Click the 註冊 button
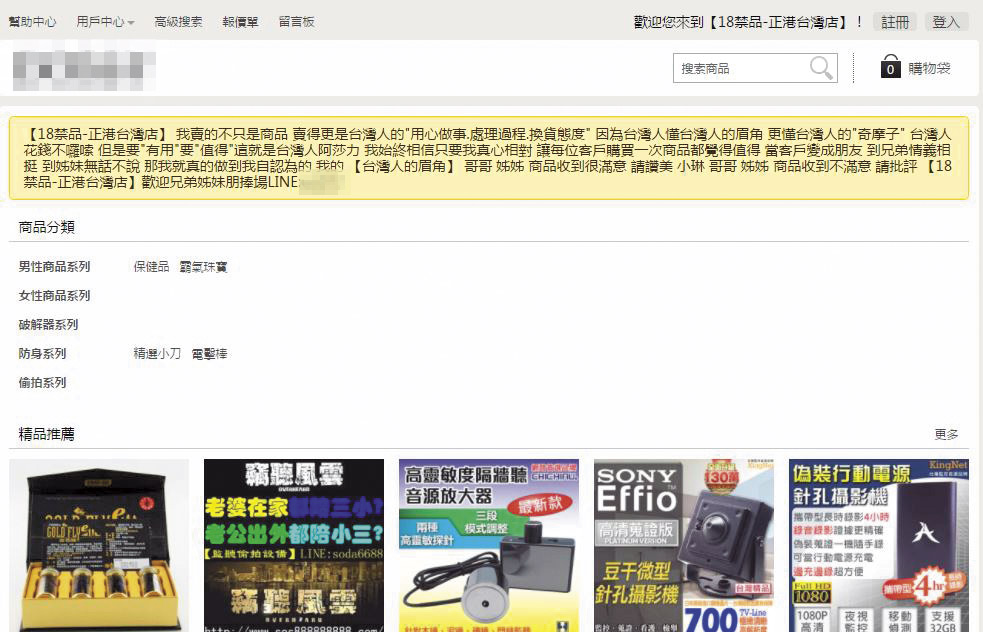 click(895, 22)
